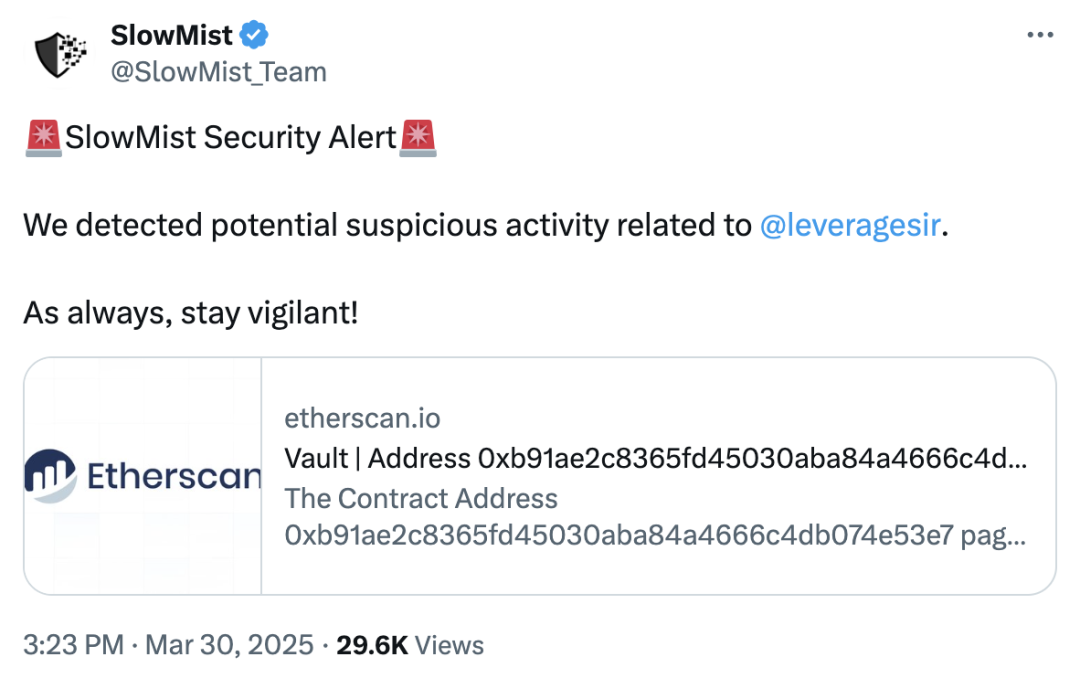
Task: Click the Etherscan circular chart logo icon
Action: pyautogui.click(x=50, y=476)
